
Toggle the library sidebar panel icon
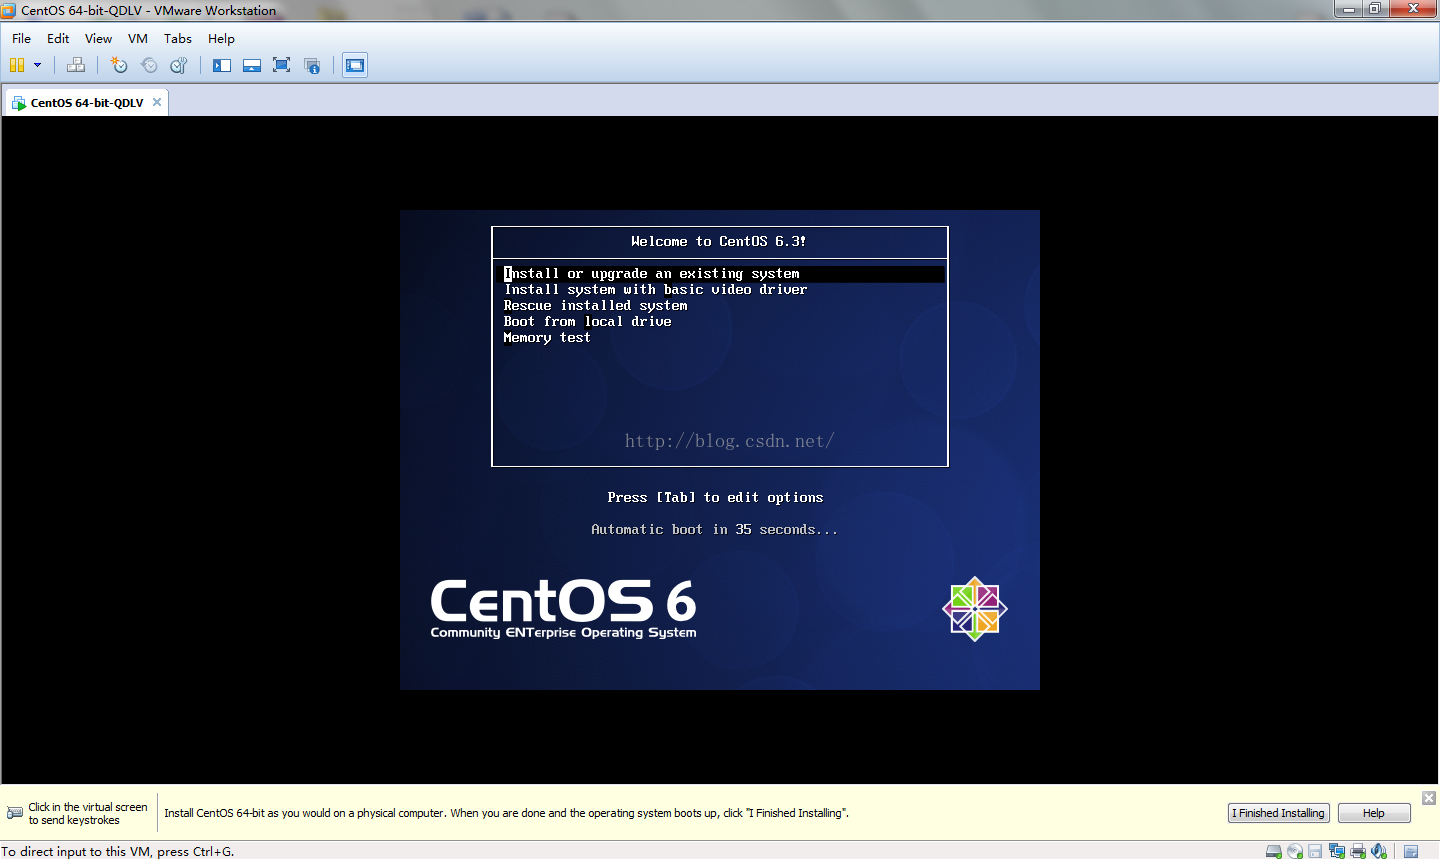point(222,65)
